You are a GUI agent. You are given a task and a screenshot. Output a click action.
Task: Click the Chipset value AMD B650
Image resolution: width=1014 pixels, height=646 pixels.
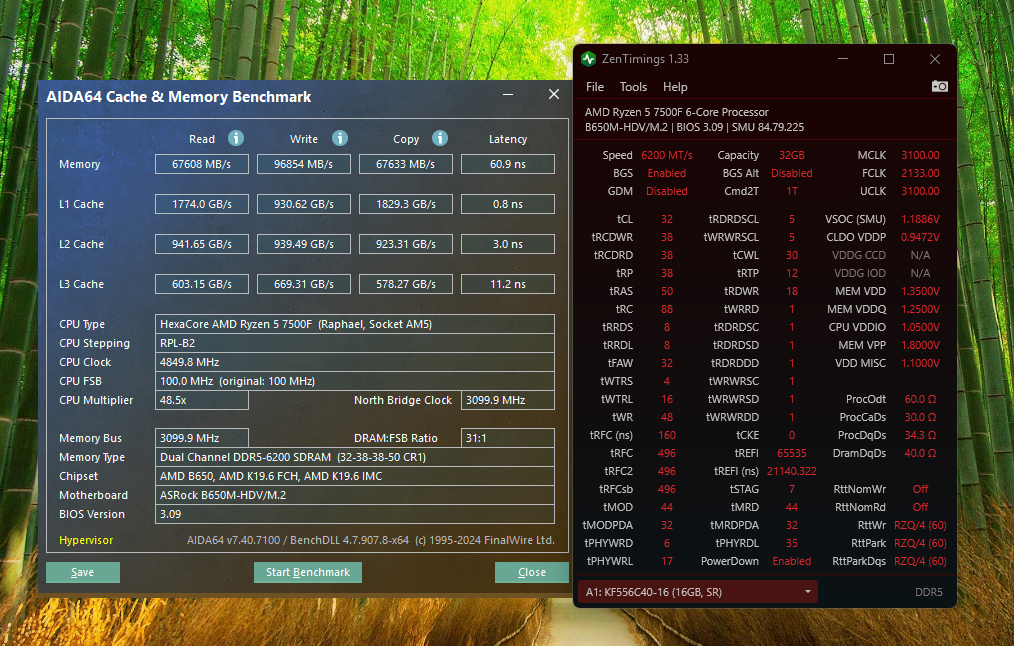(x=354, y=476)
